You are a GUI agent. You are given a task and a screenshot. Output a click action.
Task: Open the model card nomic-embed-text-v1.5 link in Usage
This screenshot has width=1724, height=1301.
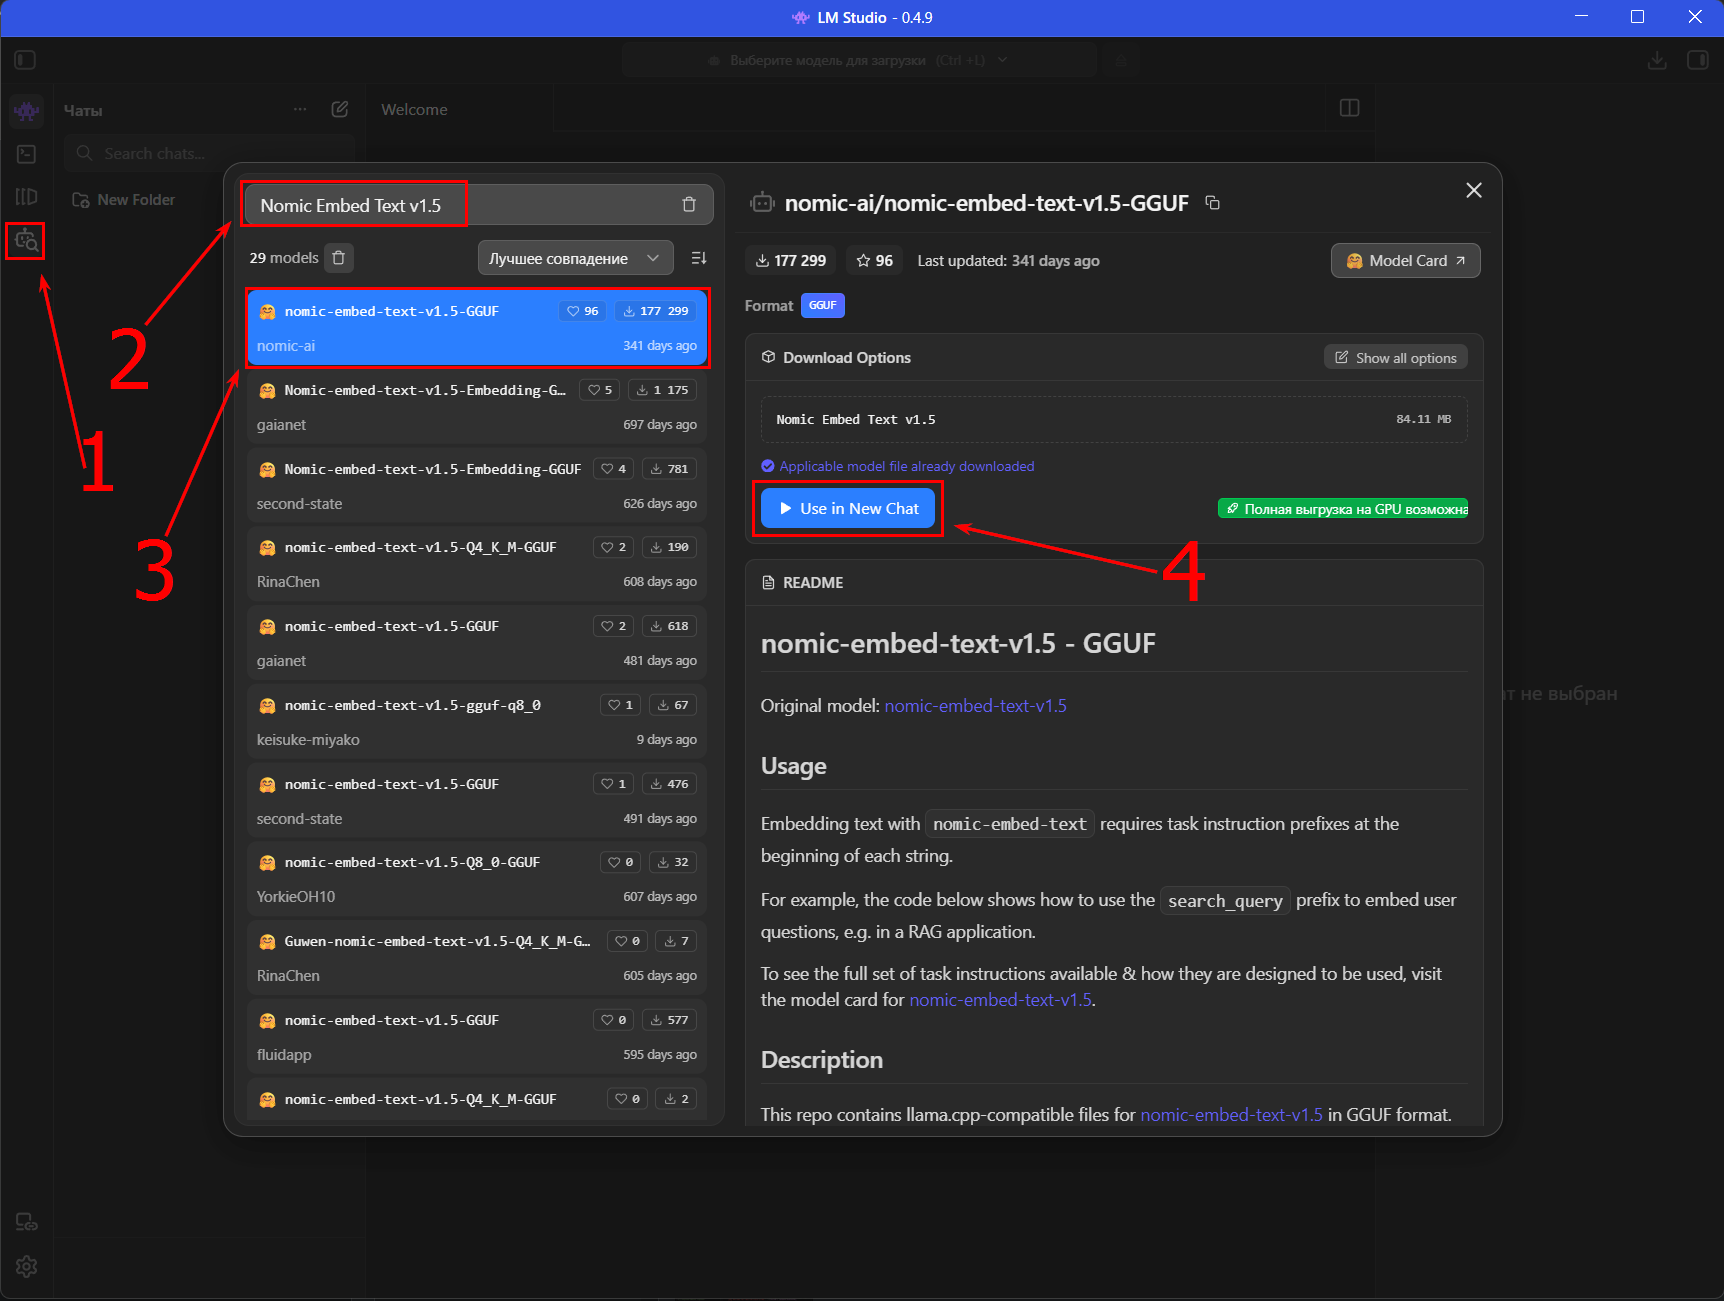tap(1000, 1000)
